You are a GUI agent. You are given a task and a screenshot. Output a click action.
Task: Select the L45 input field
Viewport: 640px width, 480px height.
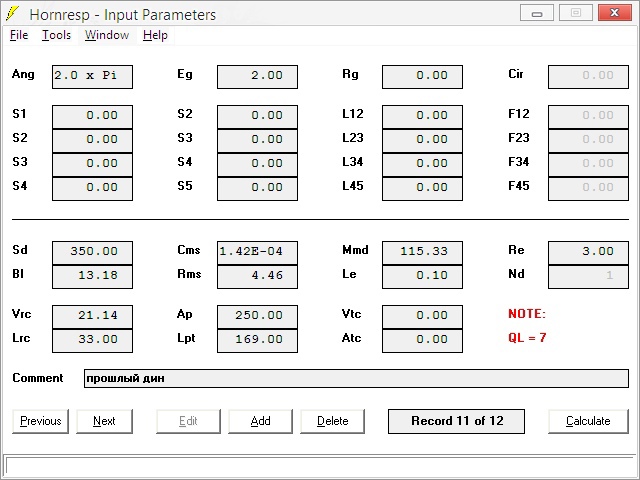point(422,189)
